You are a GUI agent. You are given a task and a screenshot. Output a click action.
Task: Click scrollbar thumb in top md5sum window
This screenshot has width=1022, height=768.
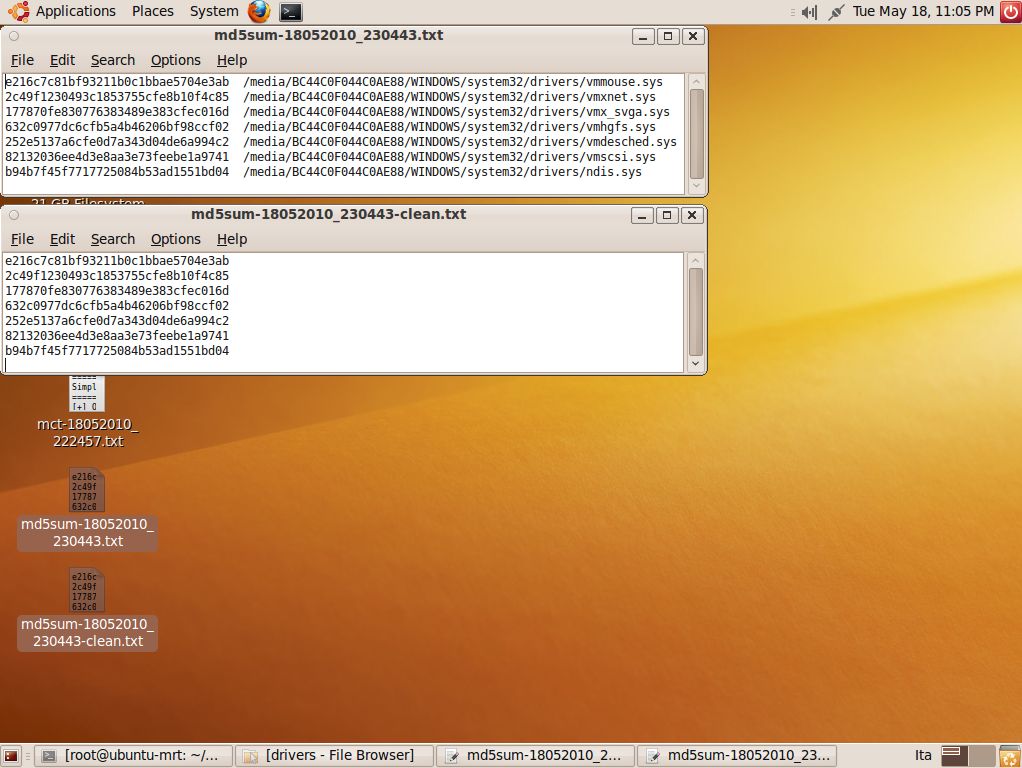[696, 134]
